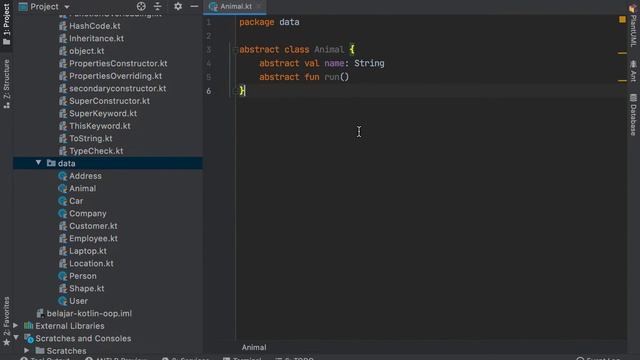Open TypeCheck.kt file
Image resolution: width=640 pixels, height=360 pixels.
pos(96,151)
